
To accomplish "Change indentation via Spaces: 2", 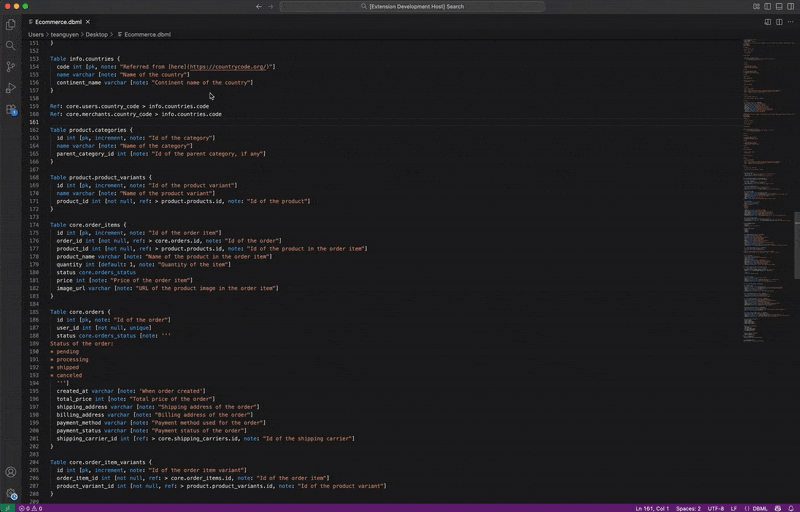I will pyautogui.click(x=688, y=508).
